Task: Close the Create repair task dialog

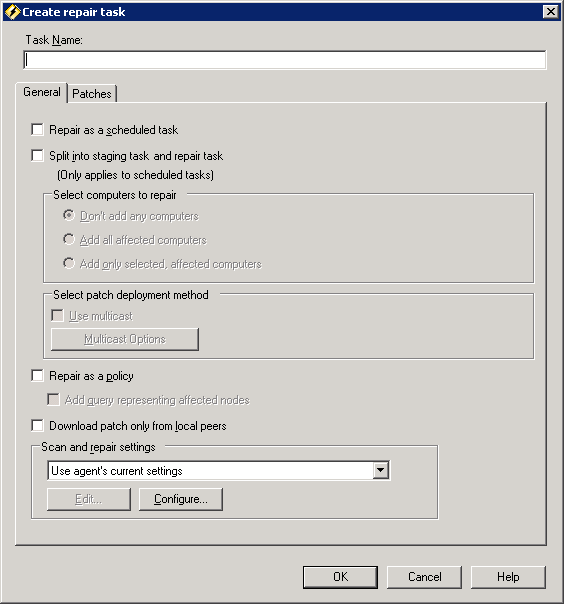Action: pyautogui.click(x=551, y=12)
